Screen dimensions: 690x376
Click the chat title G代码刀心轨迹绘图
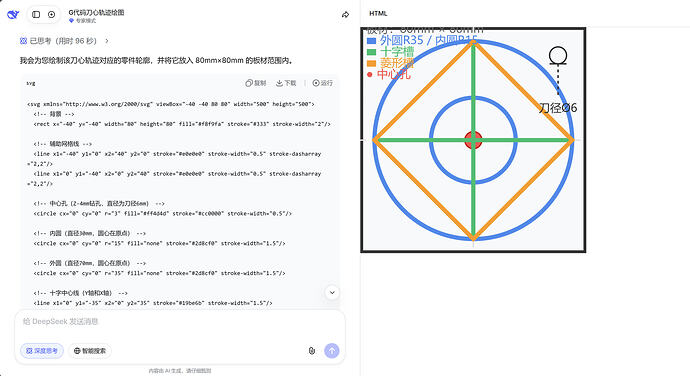pos(96,12)
